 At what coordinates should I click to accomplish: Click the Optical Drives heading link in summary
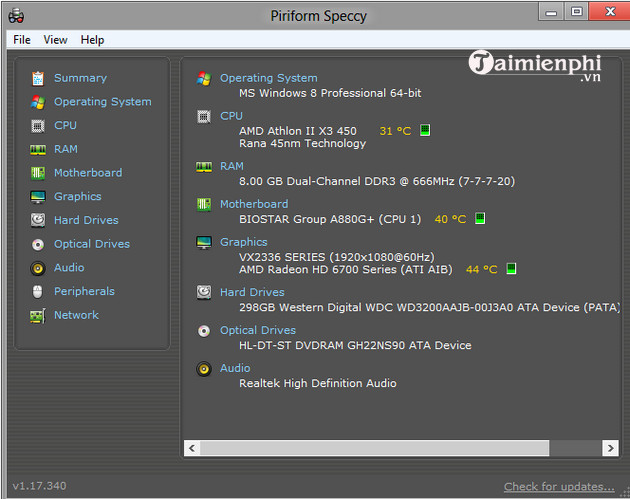[258, 330]
